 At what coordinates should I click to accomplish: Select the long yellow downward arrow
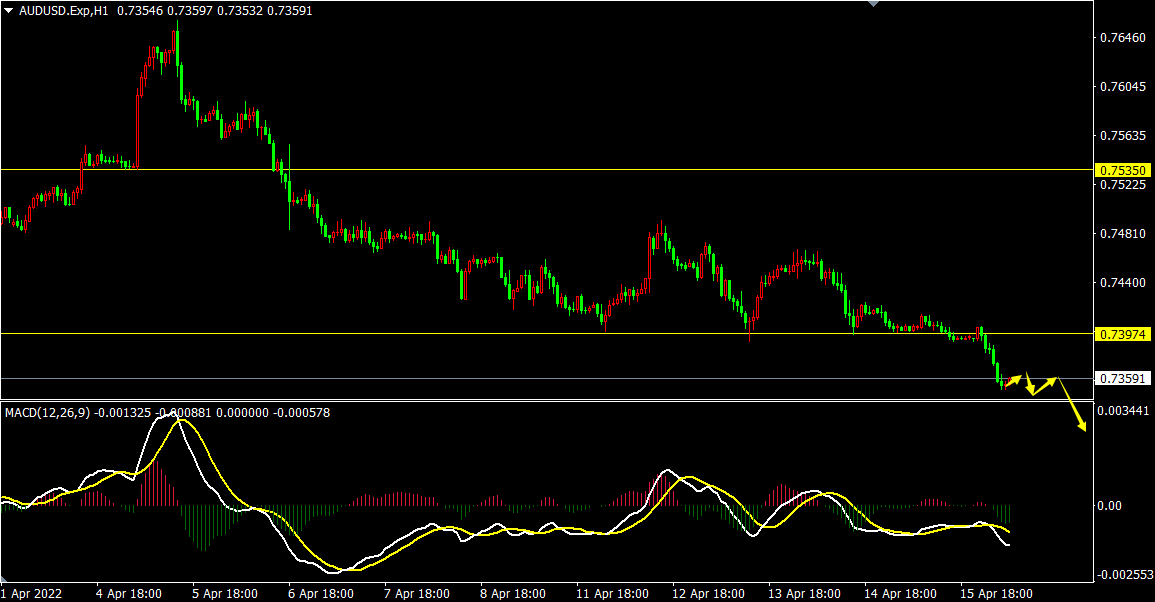pyautogui.click(x=1072, y=406)
